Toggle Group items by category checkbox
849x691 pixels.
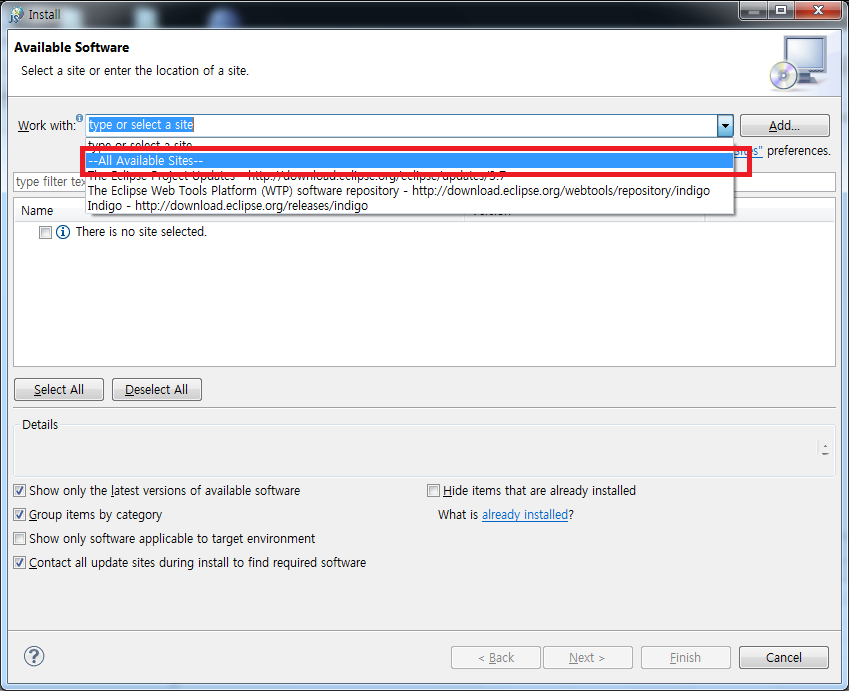tap(19, 514)
